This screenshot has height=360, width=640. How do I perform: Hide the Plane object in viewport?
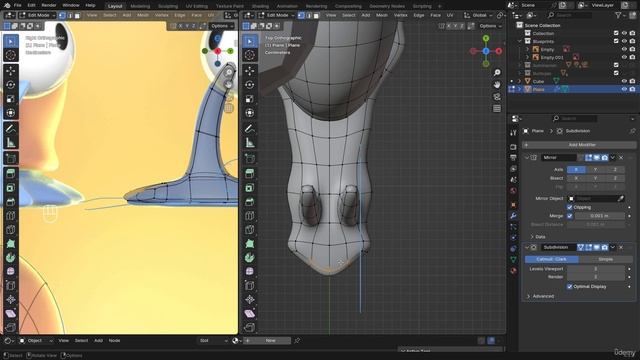[x=624, y=89]
